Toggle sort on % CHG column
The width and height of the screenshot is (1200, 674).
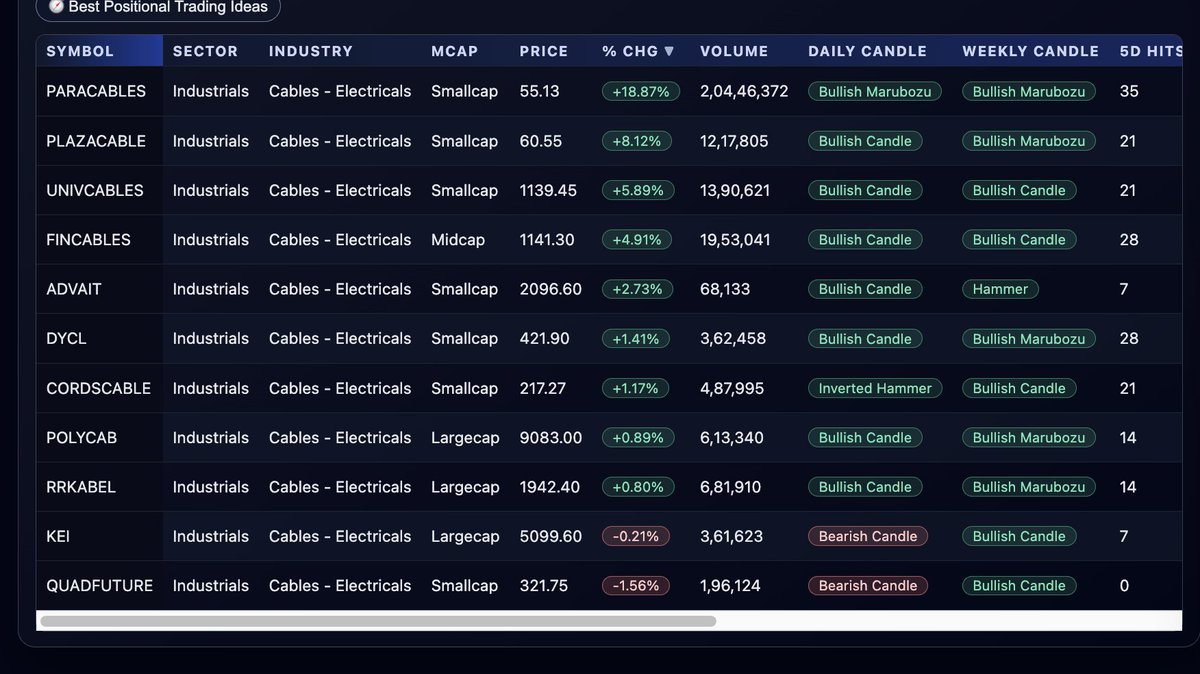click(x=638, y=51)
